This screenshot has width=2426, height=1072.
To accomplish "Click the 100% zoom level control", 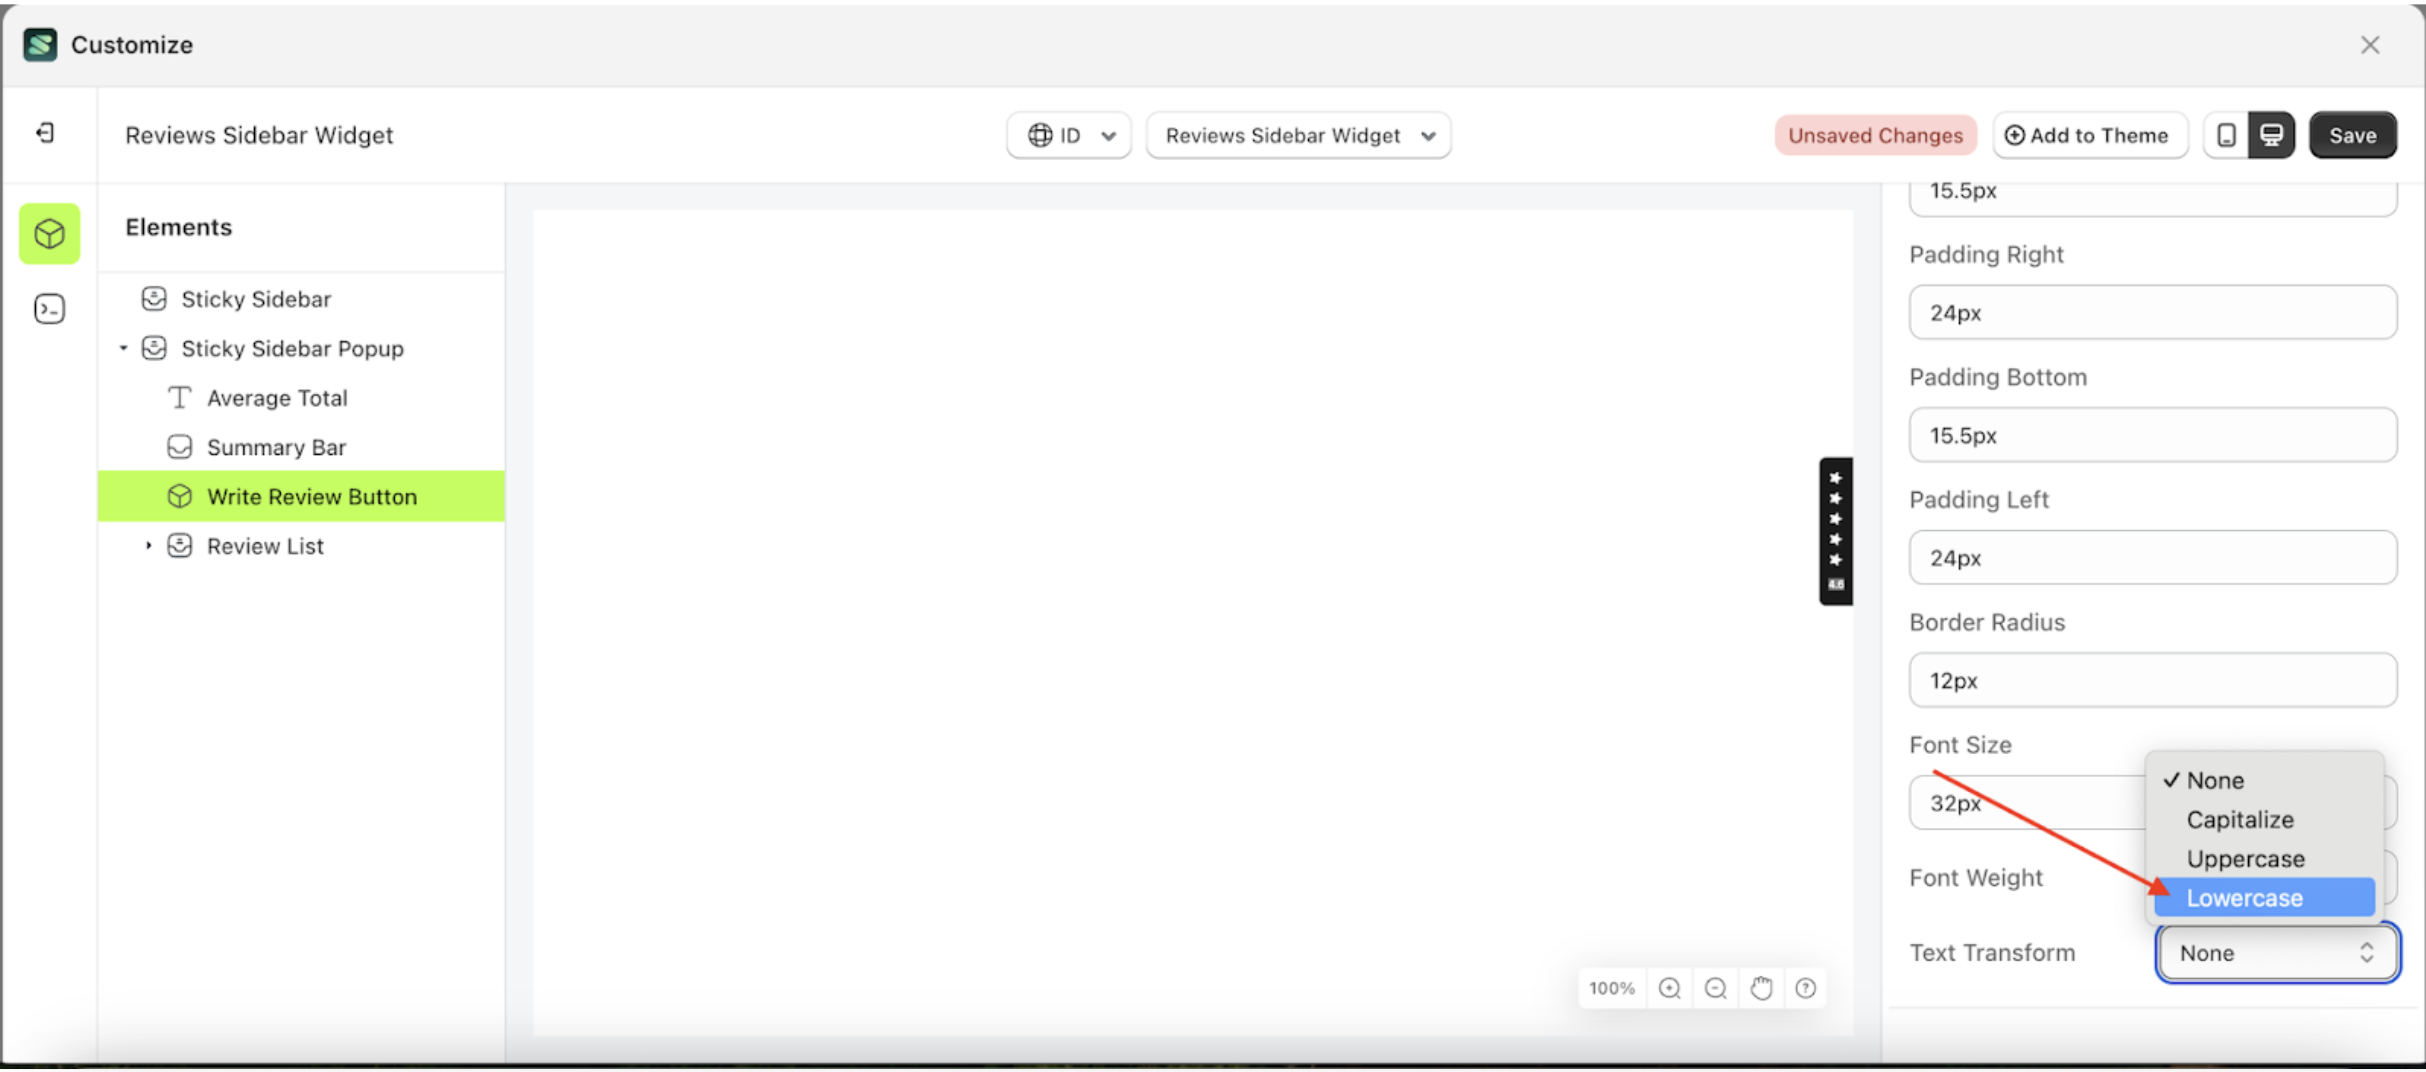I will click(1610, 988).
